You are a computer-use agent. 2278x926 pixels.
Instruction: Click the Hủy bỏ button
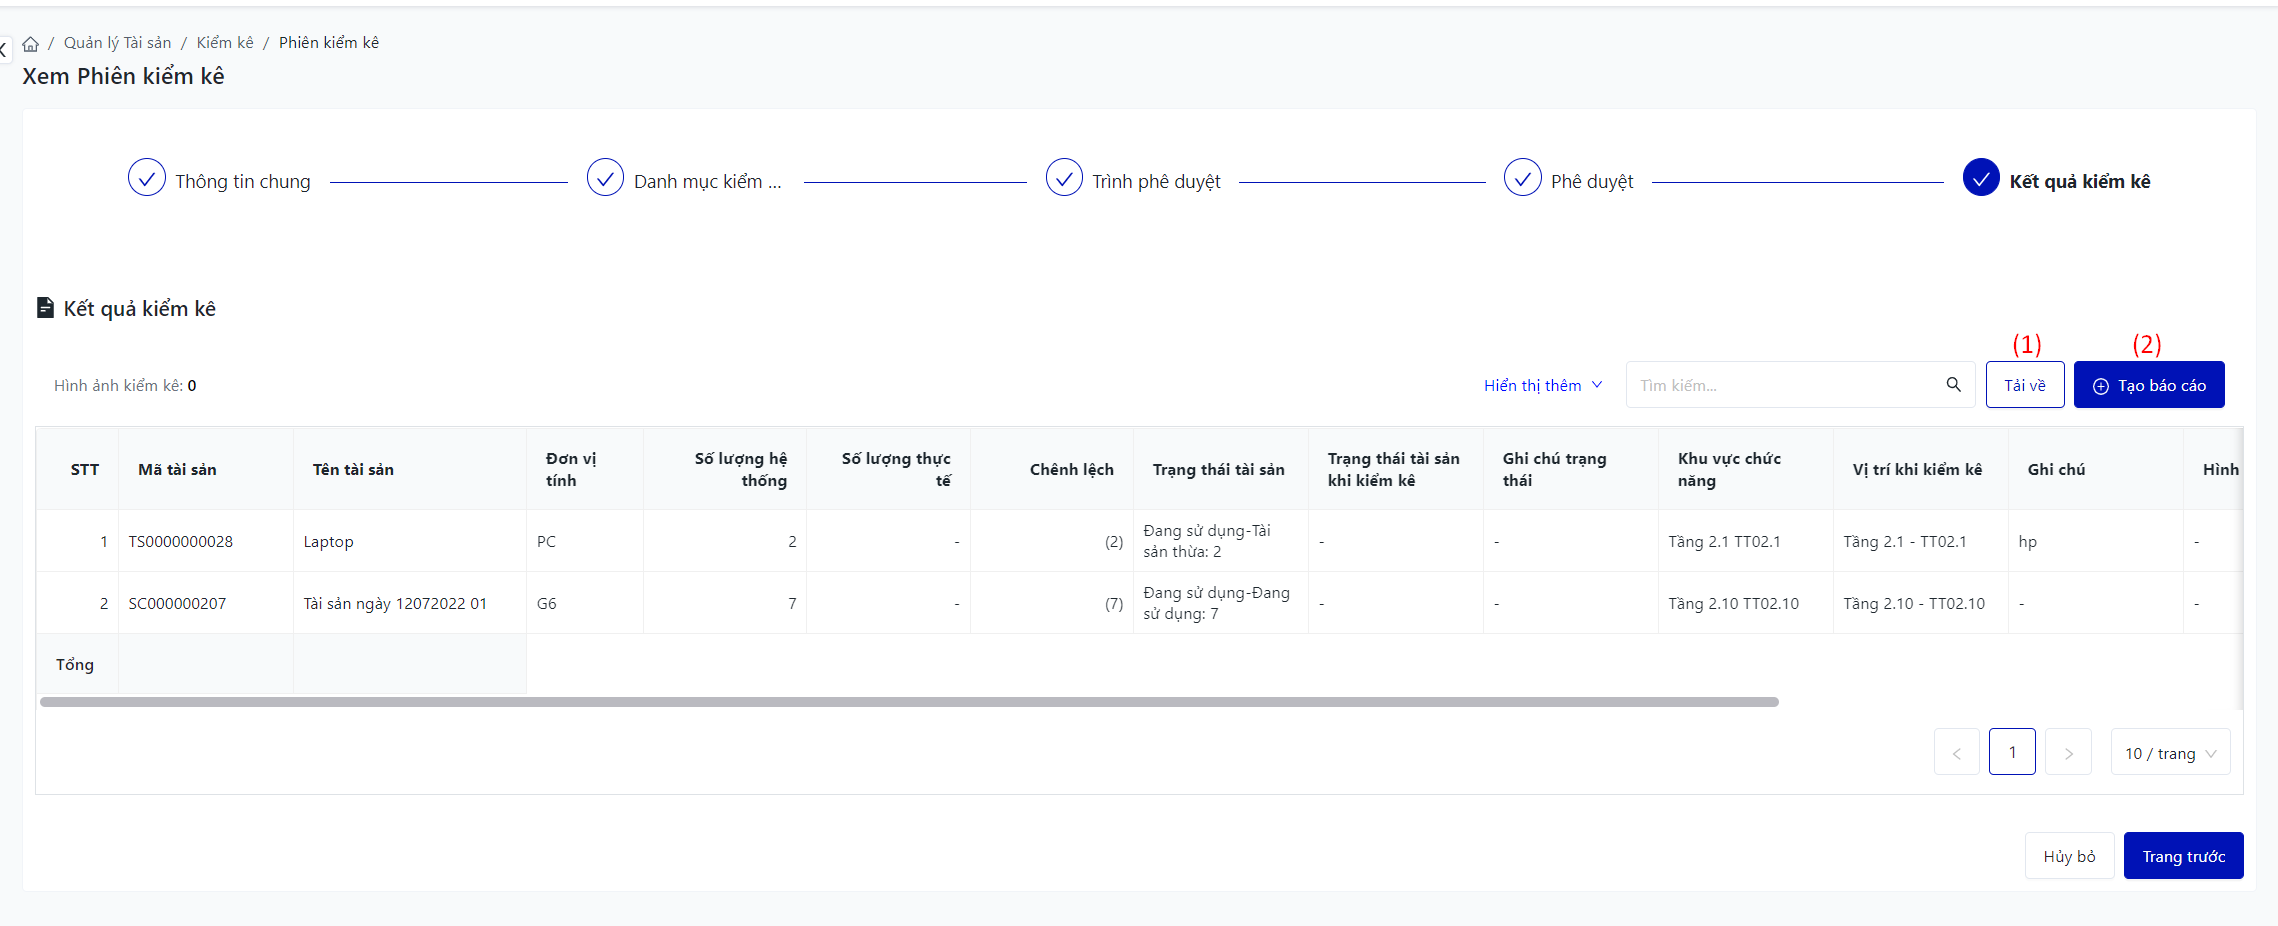pyautogui.click(x=2069, y=857)
